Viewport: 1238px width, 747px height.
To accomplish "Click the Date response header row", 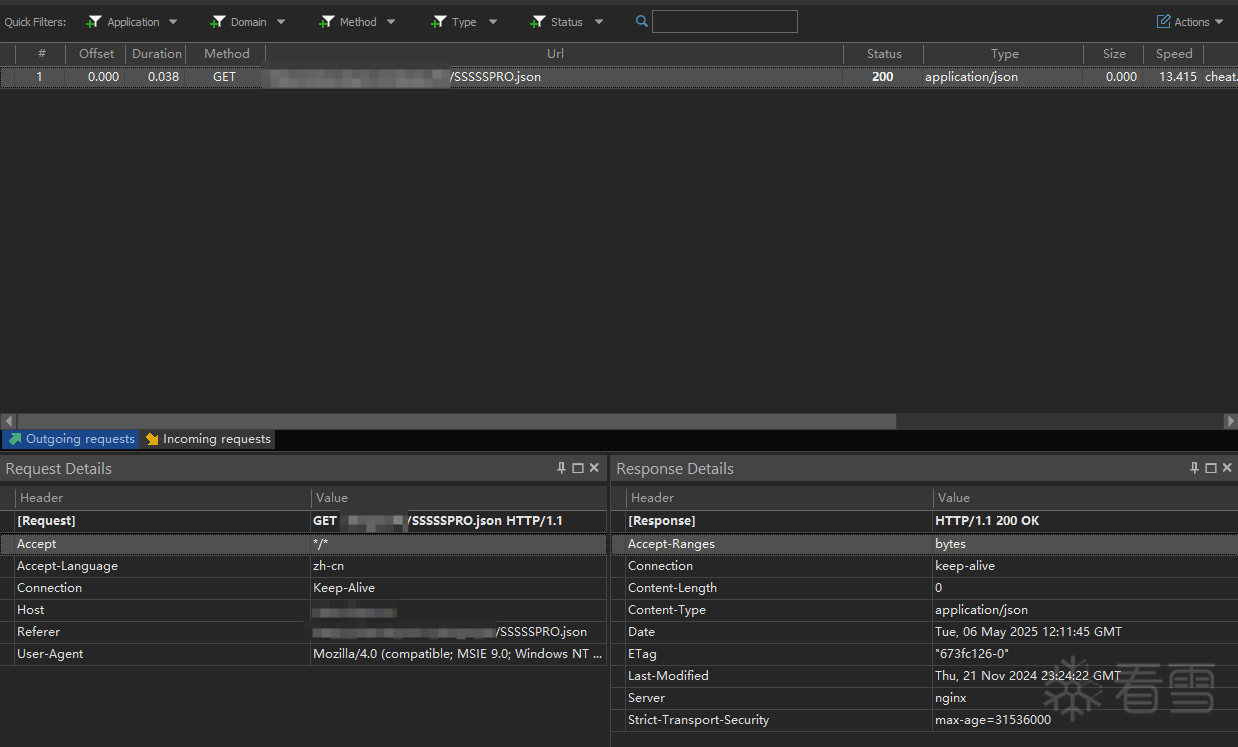I will click(925, 632).
